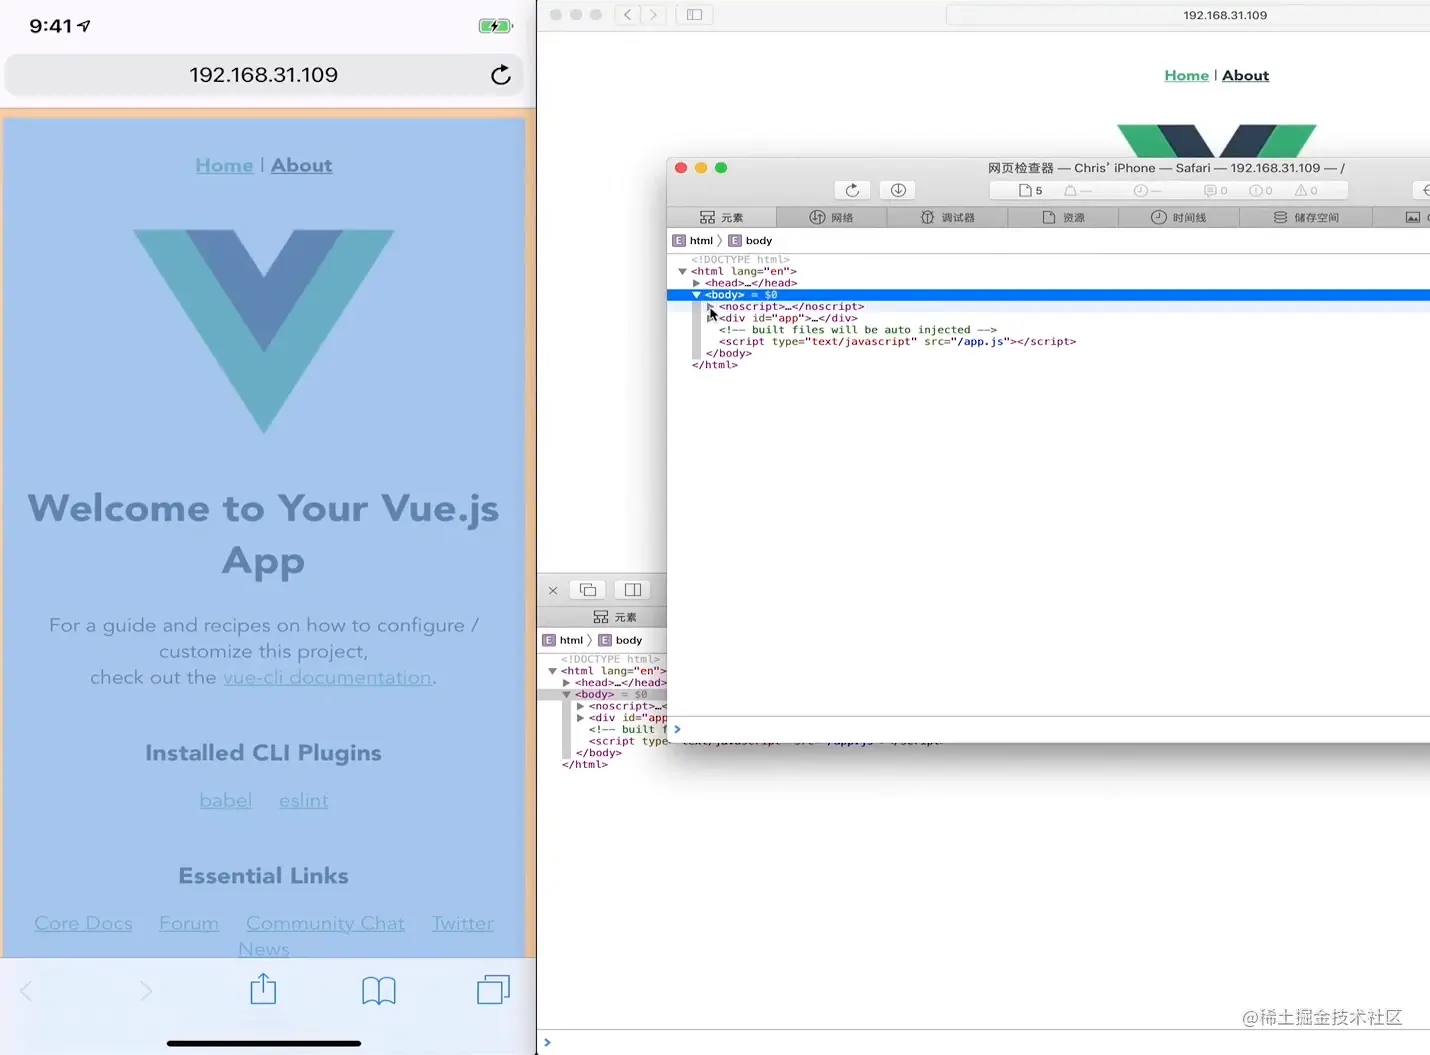Click the html breadcrumb in docked inspector

coord(563,640)
